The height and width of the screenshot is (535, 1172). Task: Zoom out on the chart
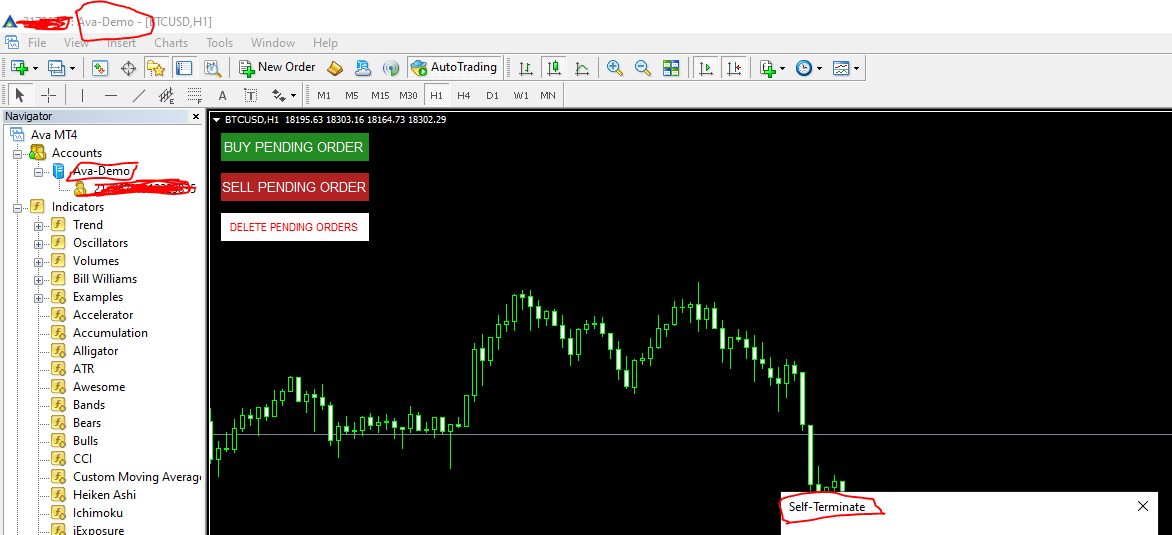[643, 68]
